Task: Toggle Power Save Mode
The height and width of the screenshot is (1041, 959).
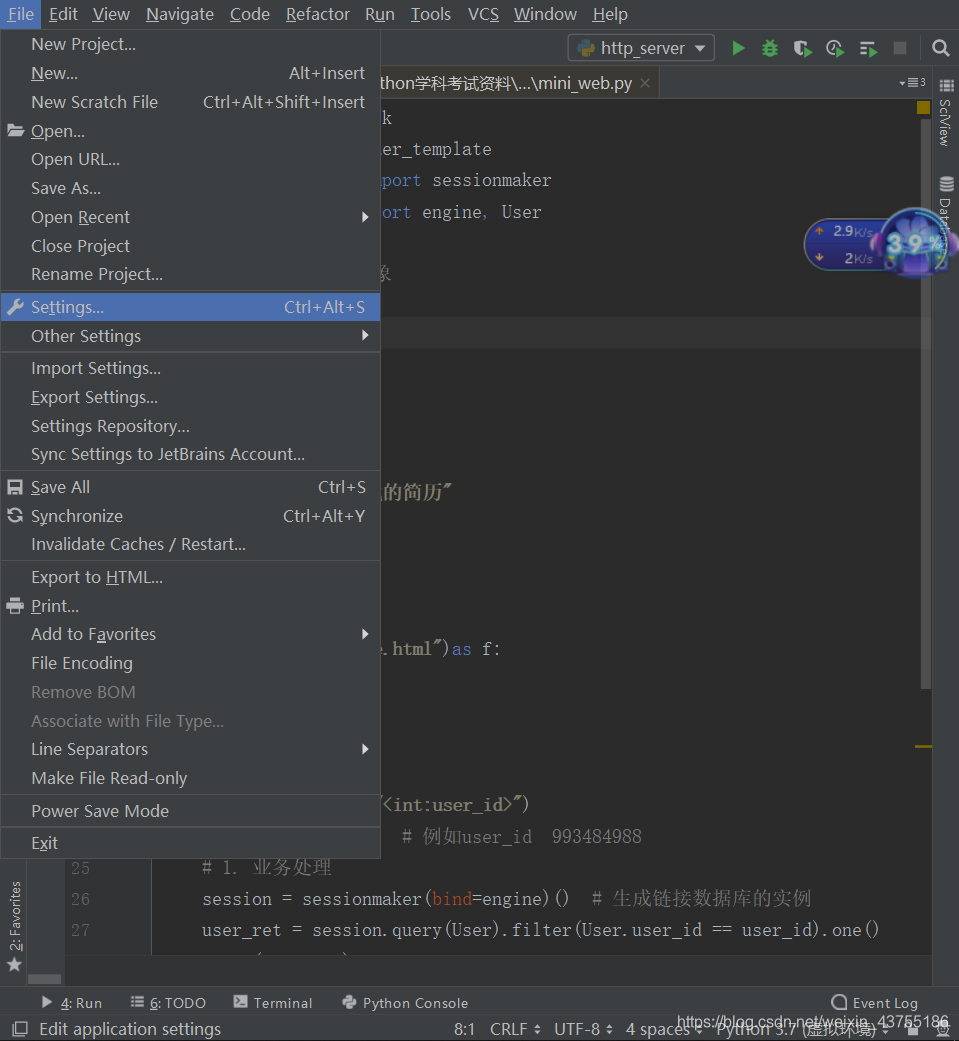Action: tap(191, 811)
